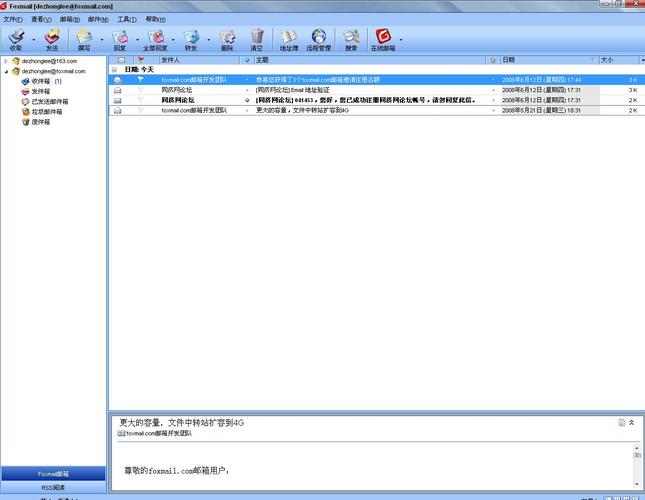The height and width of the screenshot is (500, 645).
Task: Toggle flag on the Email地址验证 message row
Action: point(140,90)
